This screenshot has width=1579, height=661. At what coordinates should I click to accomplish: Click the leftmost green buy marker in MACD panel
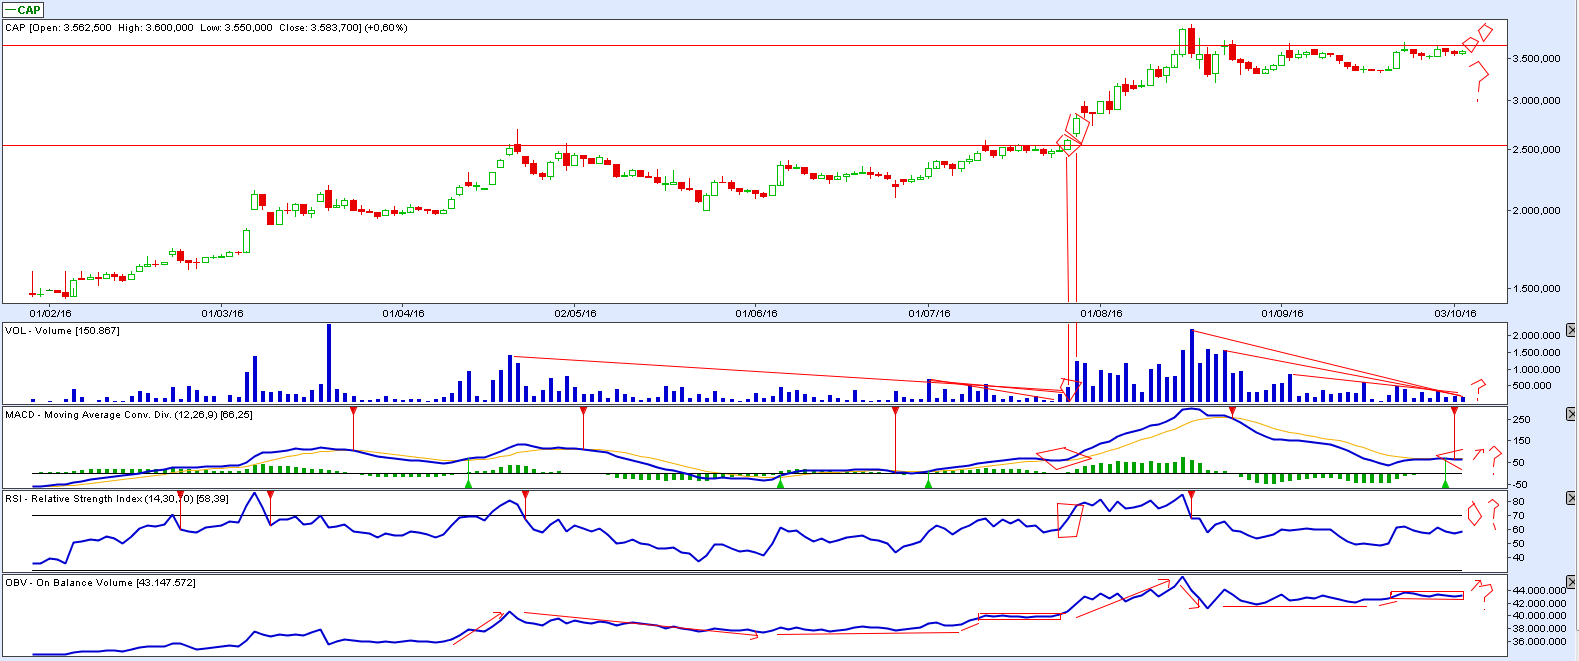(468, 484)
